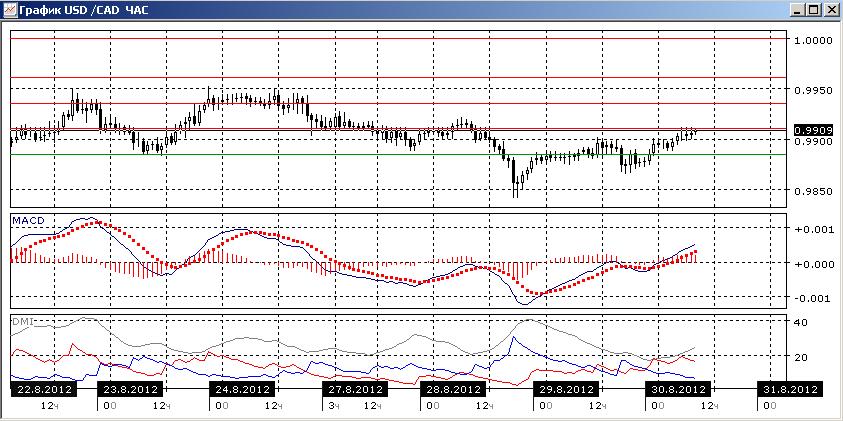The width and height of the screenshot is (843, 421).
Task: Click the top red resistance line at 1.0000
Action: pyautogui.click(x=398, y=39)
